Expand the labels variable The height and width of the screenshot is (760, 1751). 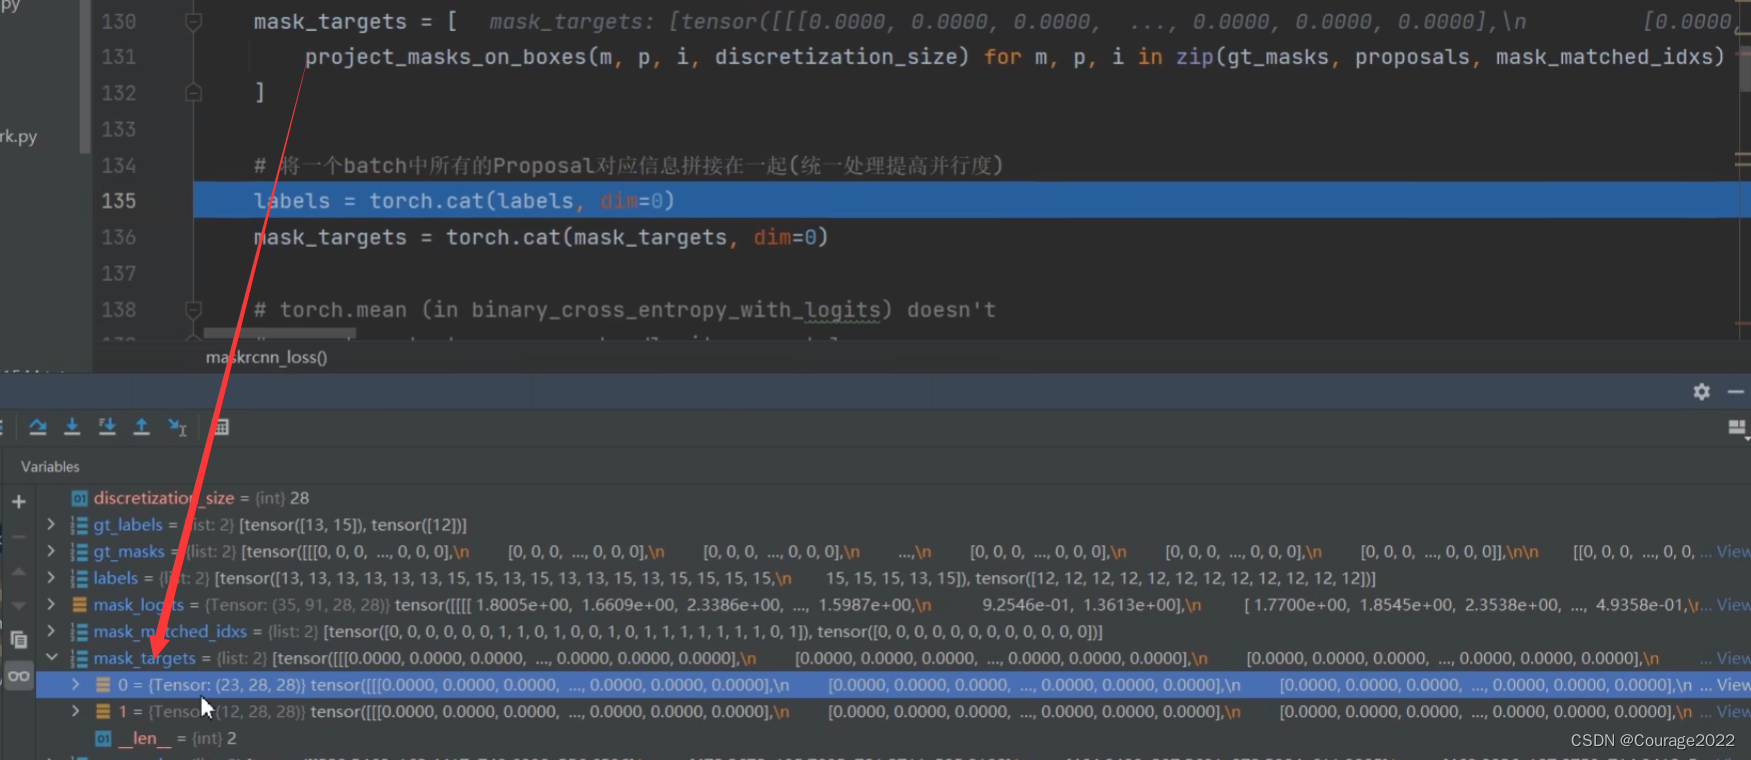pos(51,578)
